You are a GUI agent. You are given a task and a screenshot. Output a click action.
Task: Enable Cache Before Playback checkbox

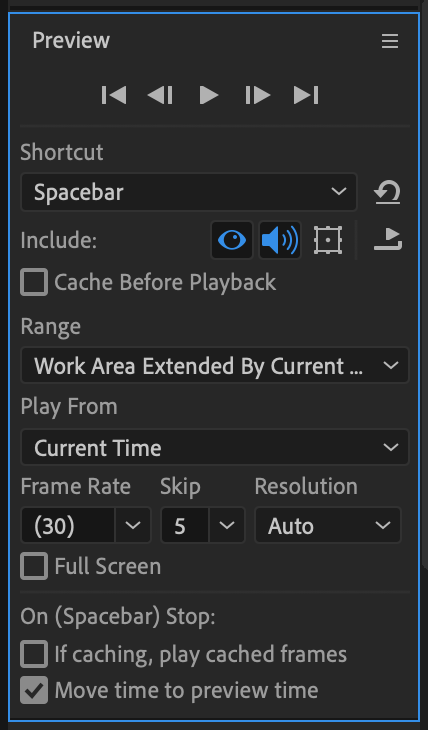(x=34, y=282)
